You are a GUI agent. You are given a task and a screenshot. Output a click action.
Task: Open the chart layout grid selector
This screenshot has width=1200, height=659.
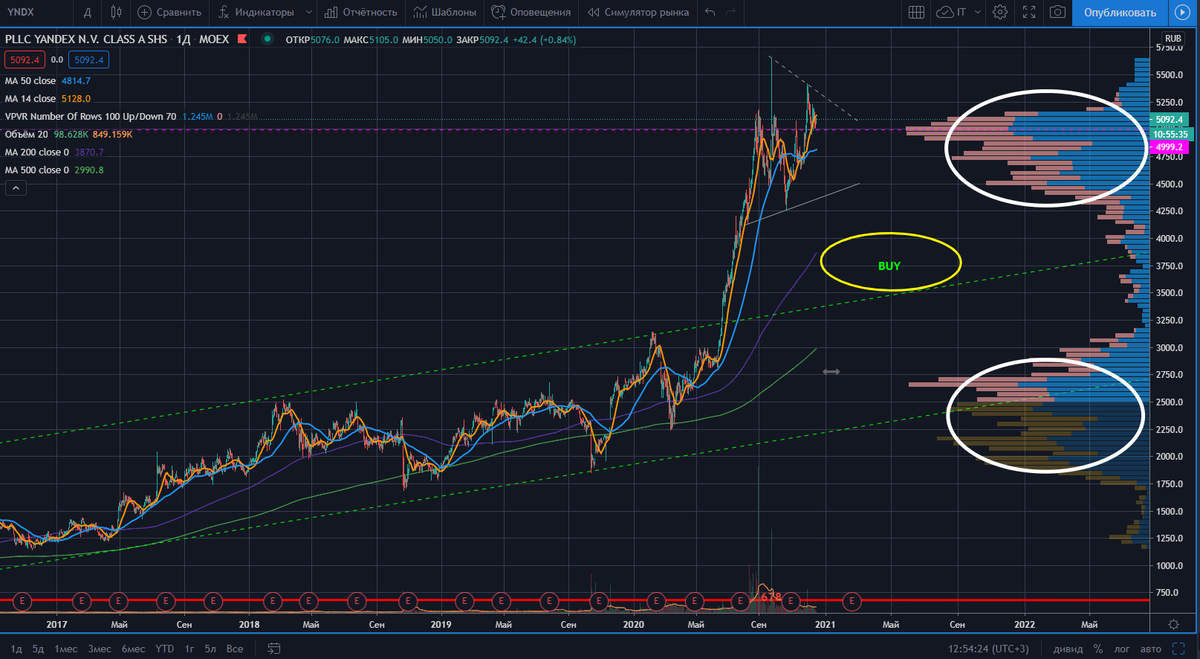917,13
